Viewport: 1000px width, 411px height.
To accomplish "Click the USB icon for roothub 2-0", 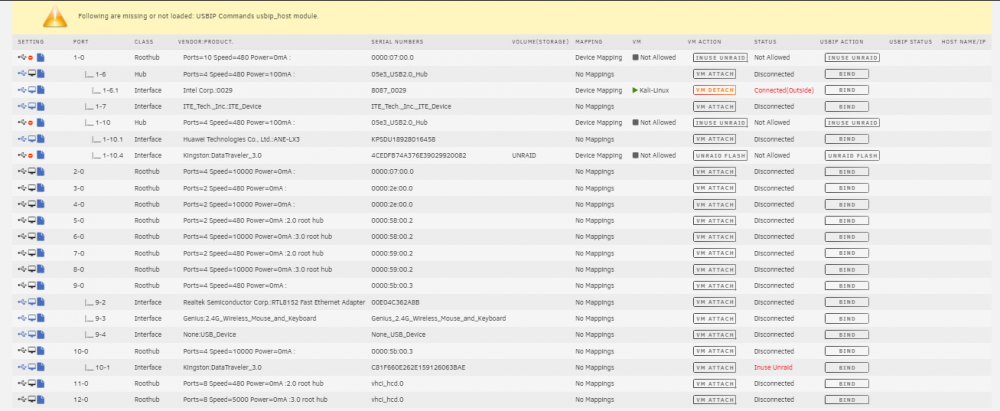I will pos(22,171).
